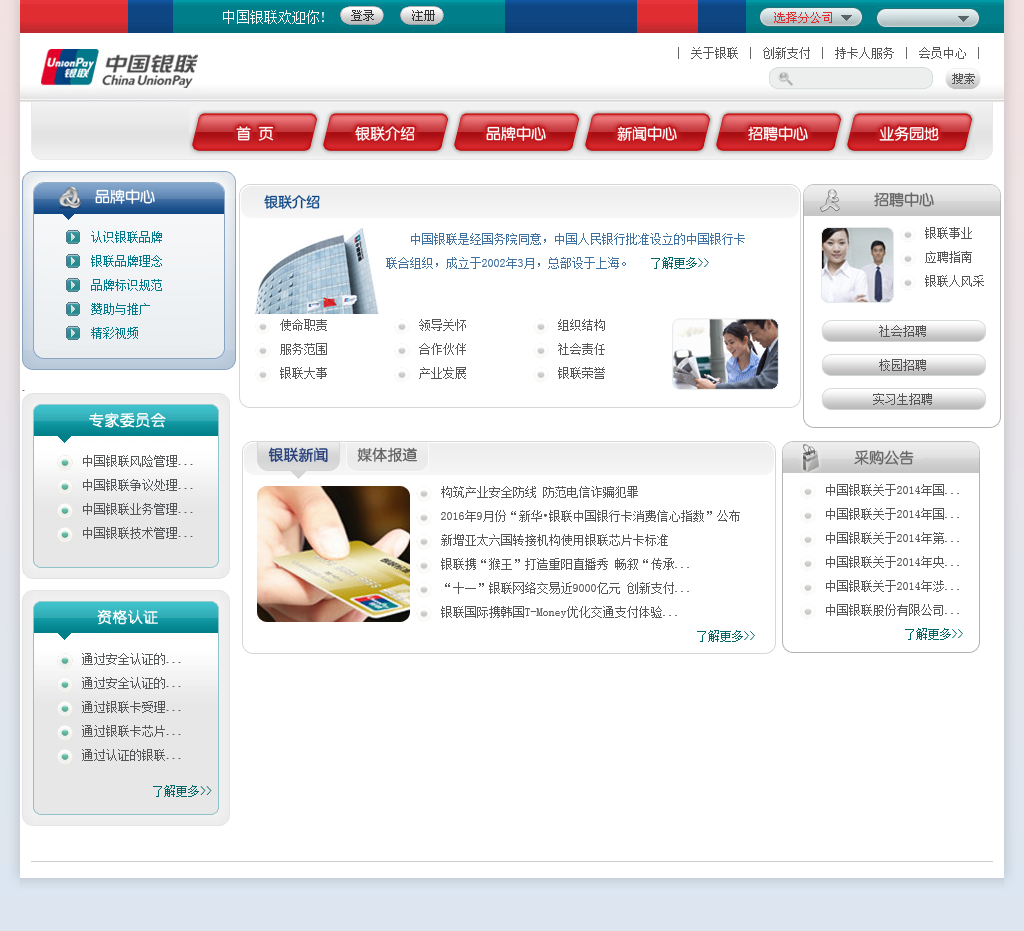The width and height of the screenshot is (1024, 931).
Task: Open 业务园地 in main navigation
Action: 909,133
